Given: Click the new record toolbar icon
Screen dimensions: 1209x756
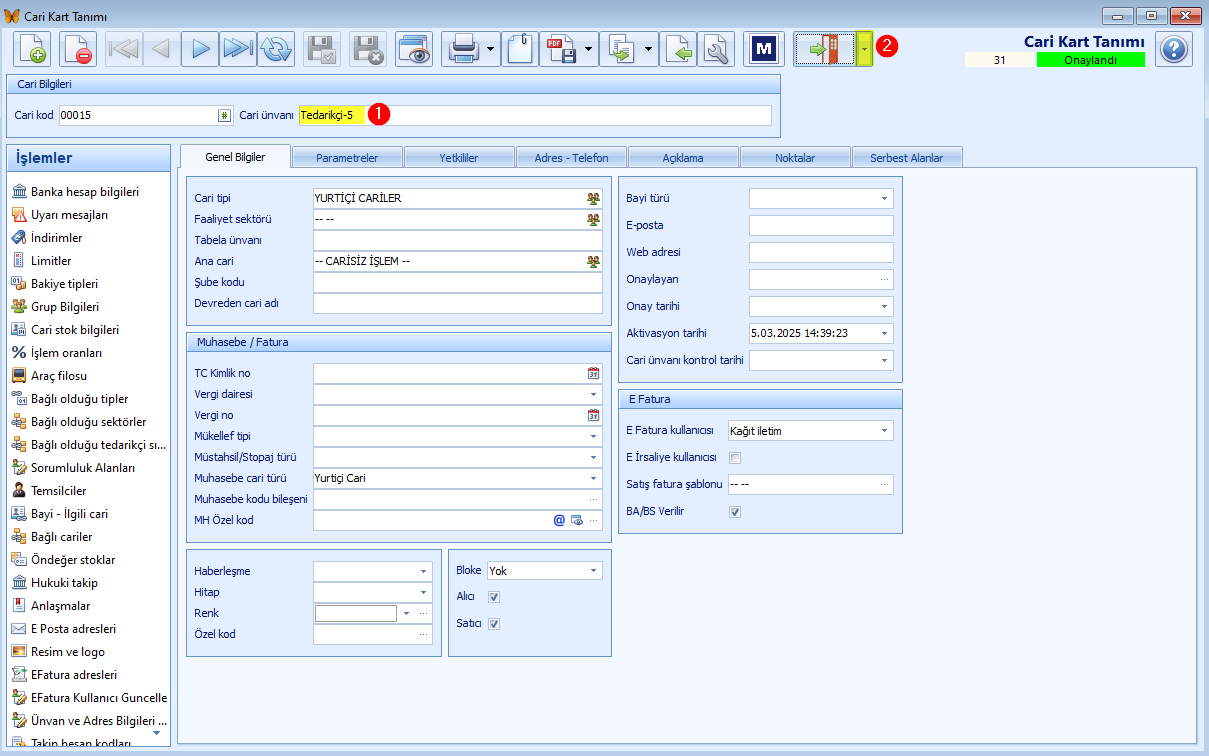Looking at the screenshot, I should 31,49.
